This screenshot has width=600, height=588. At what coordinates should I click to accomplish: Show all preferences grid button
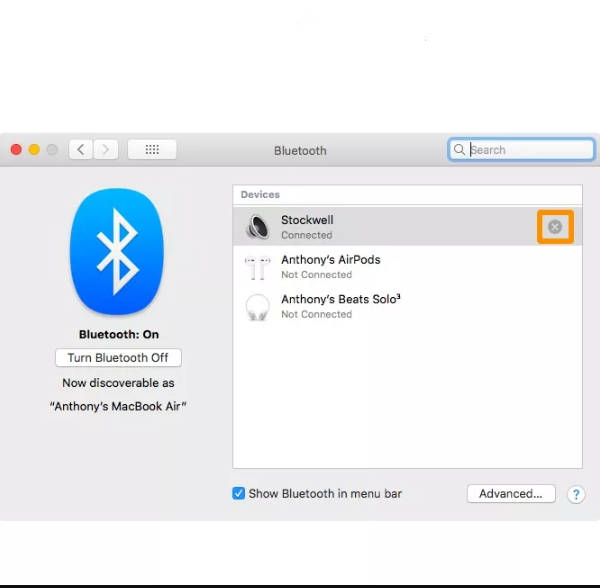point(152,150)
